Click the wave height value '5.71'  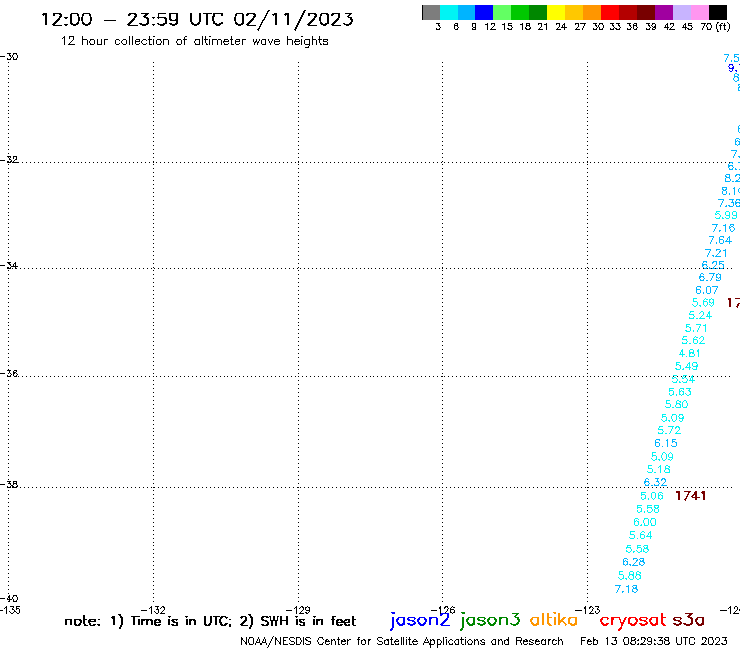click(x=696, y=328)
